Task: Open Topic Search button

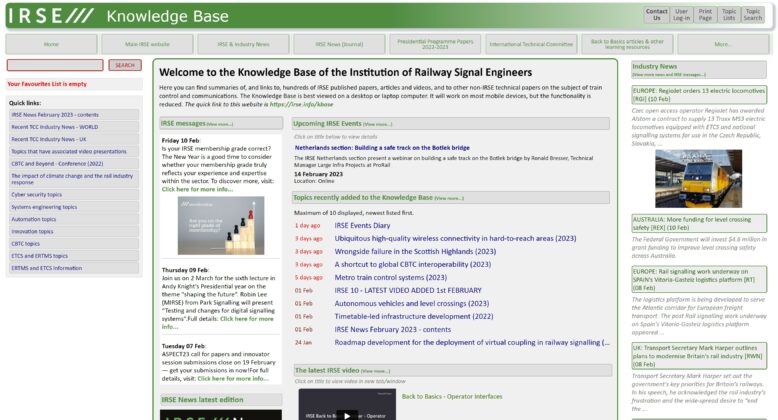Action: 753,14
